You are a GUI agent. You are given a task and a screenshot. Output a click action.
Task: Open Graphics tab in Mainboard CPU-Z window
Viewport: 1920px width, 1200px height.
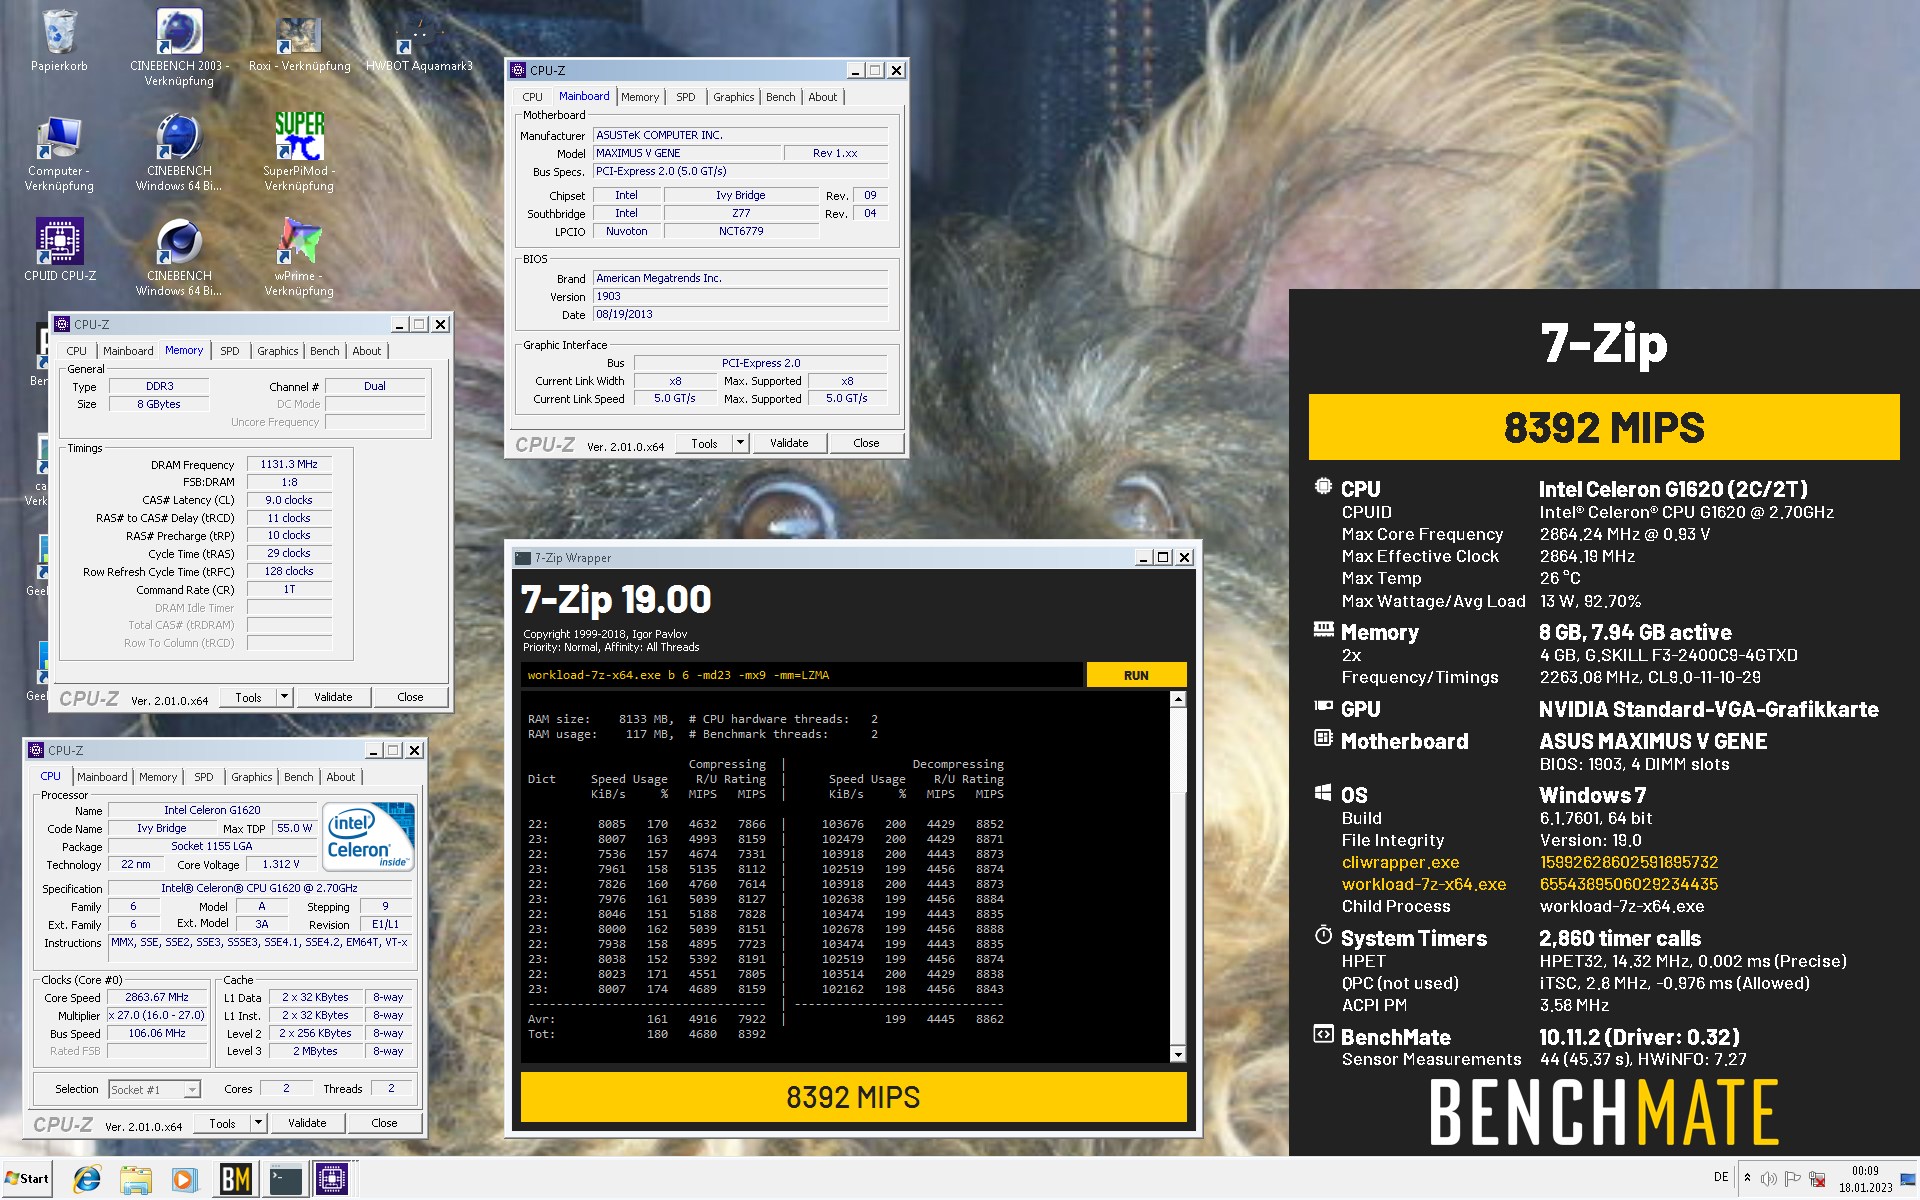(x=733, y=97)
